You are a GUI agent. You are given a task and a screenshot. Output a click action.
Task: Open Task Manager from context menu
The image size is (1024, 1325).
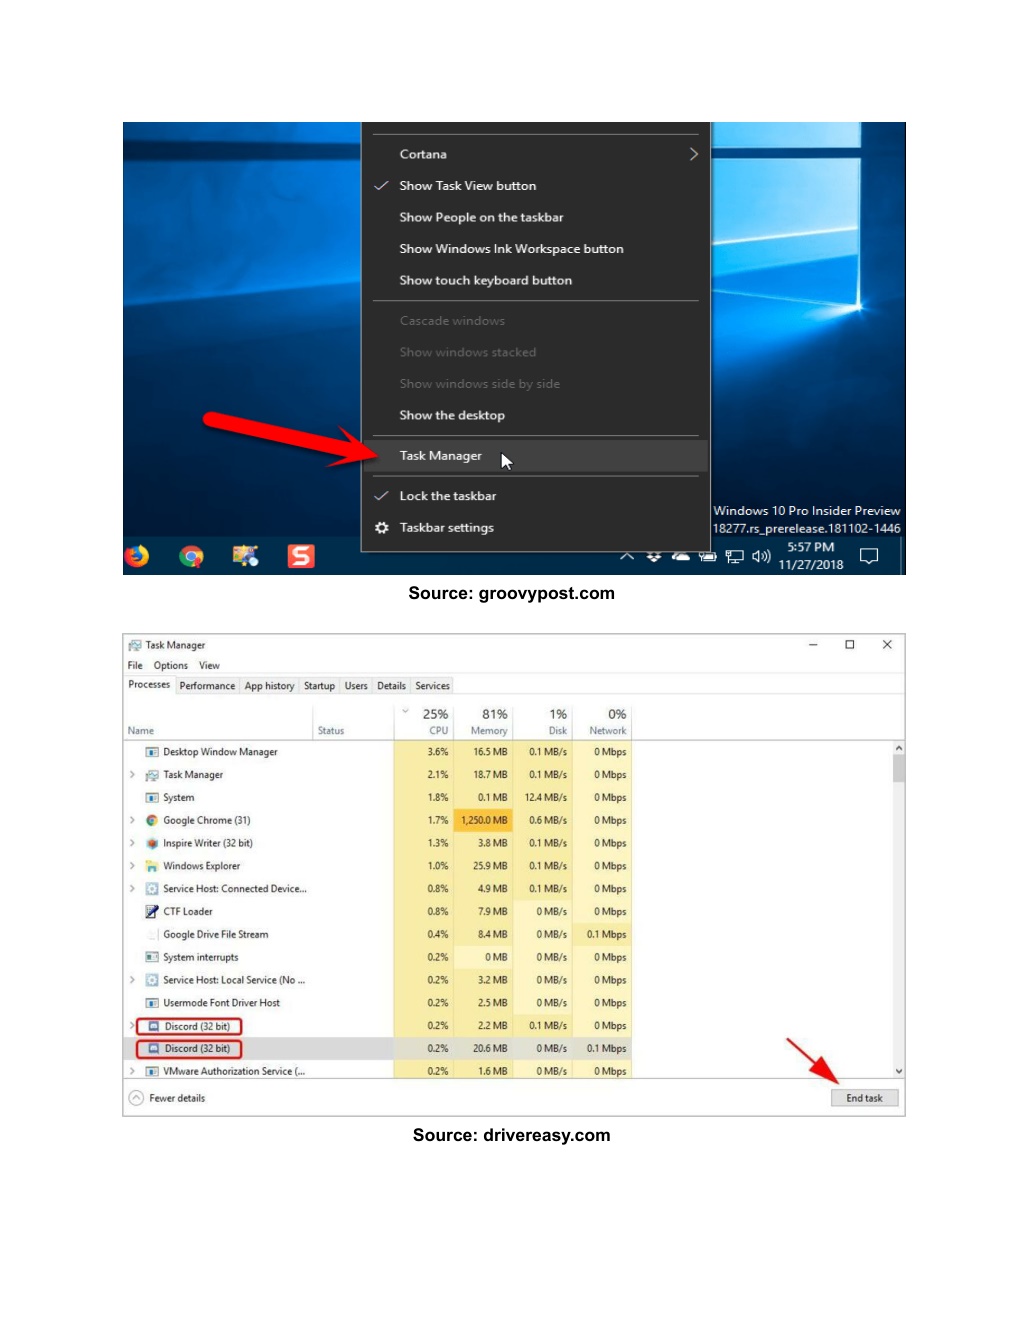535,456
